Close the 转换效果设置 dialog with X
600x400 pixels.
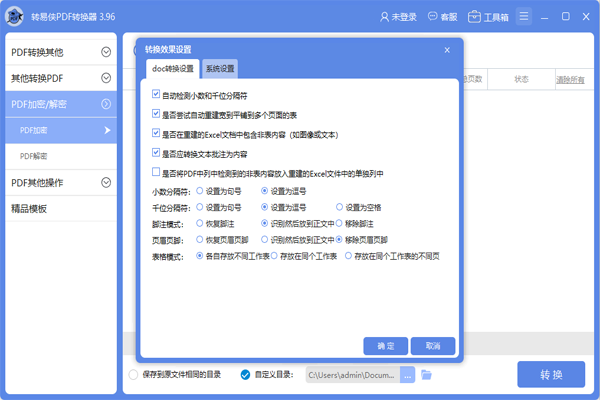point(447,49)
